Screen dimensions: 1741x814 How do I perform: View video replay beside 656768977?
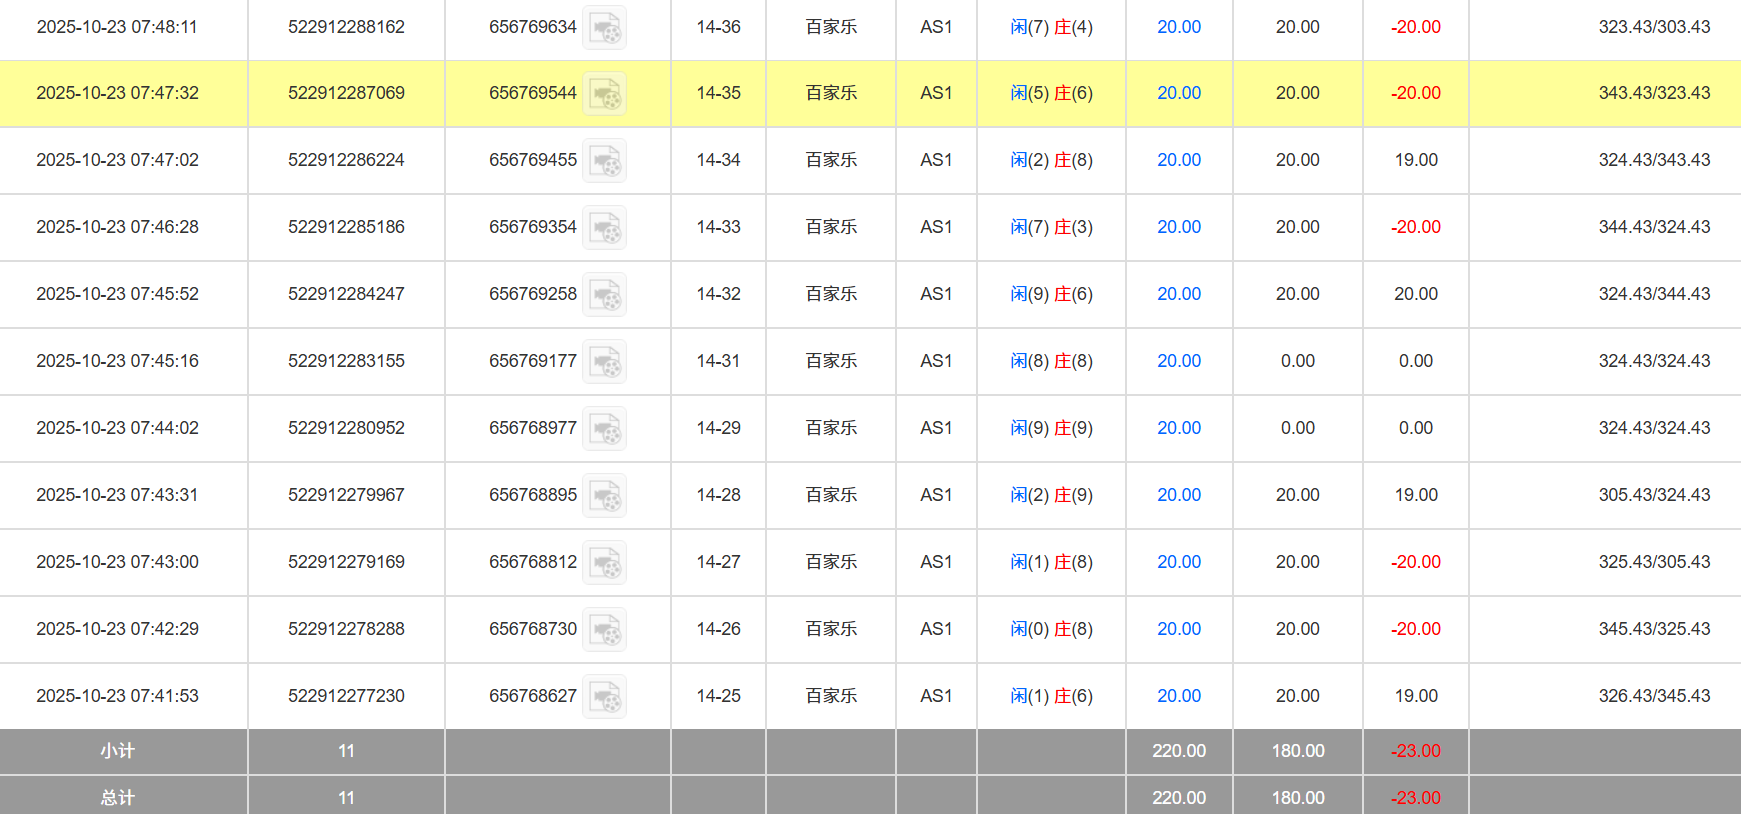[604, 429]
